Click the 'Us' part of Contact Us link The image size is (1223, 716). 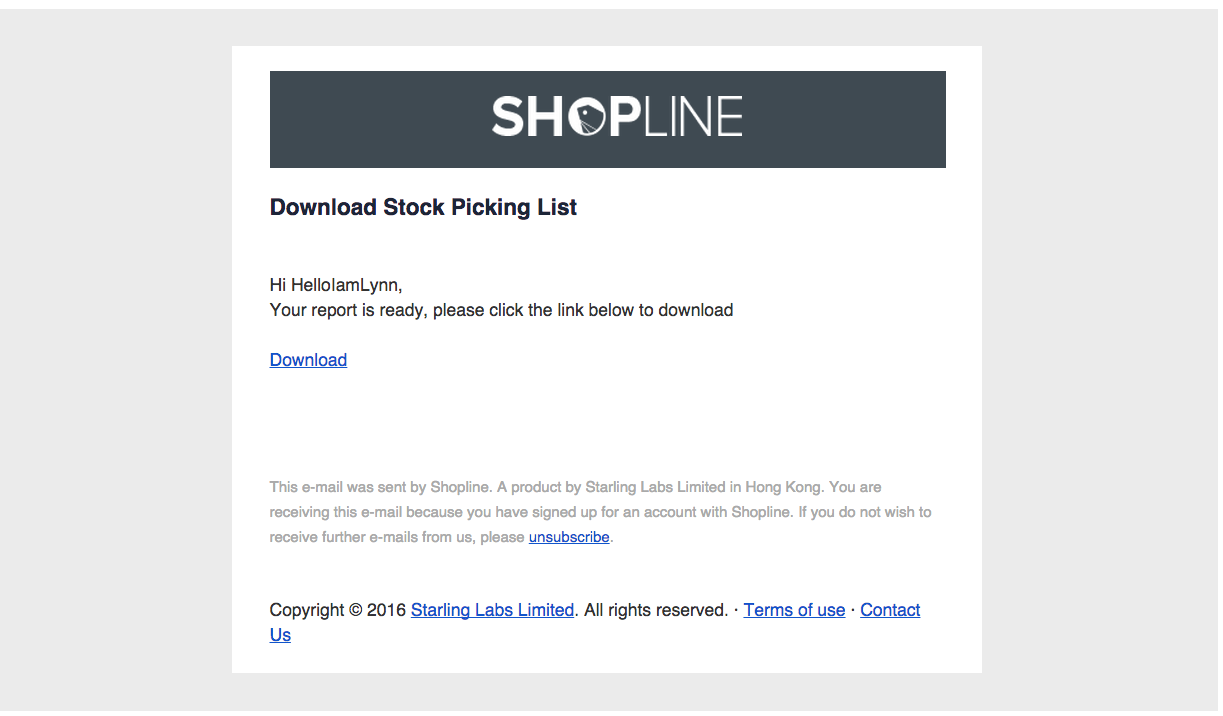point(280,635)
